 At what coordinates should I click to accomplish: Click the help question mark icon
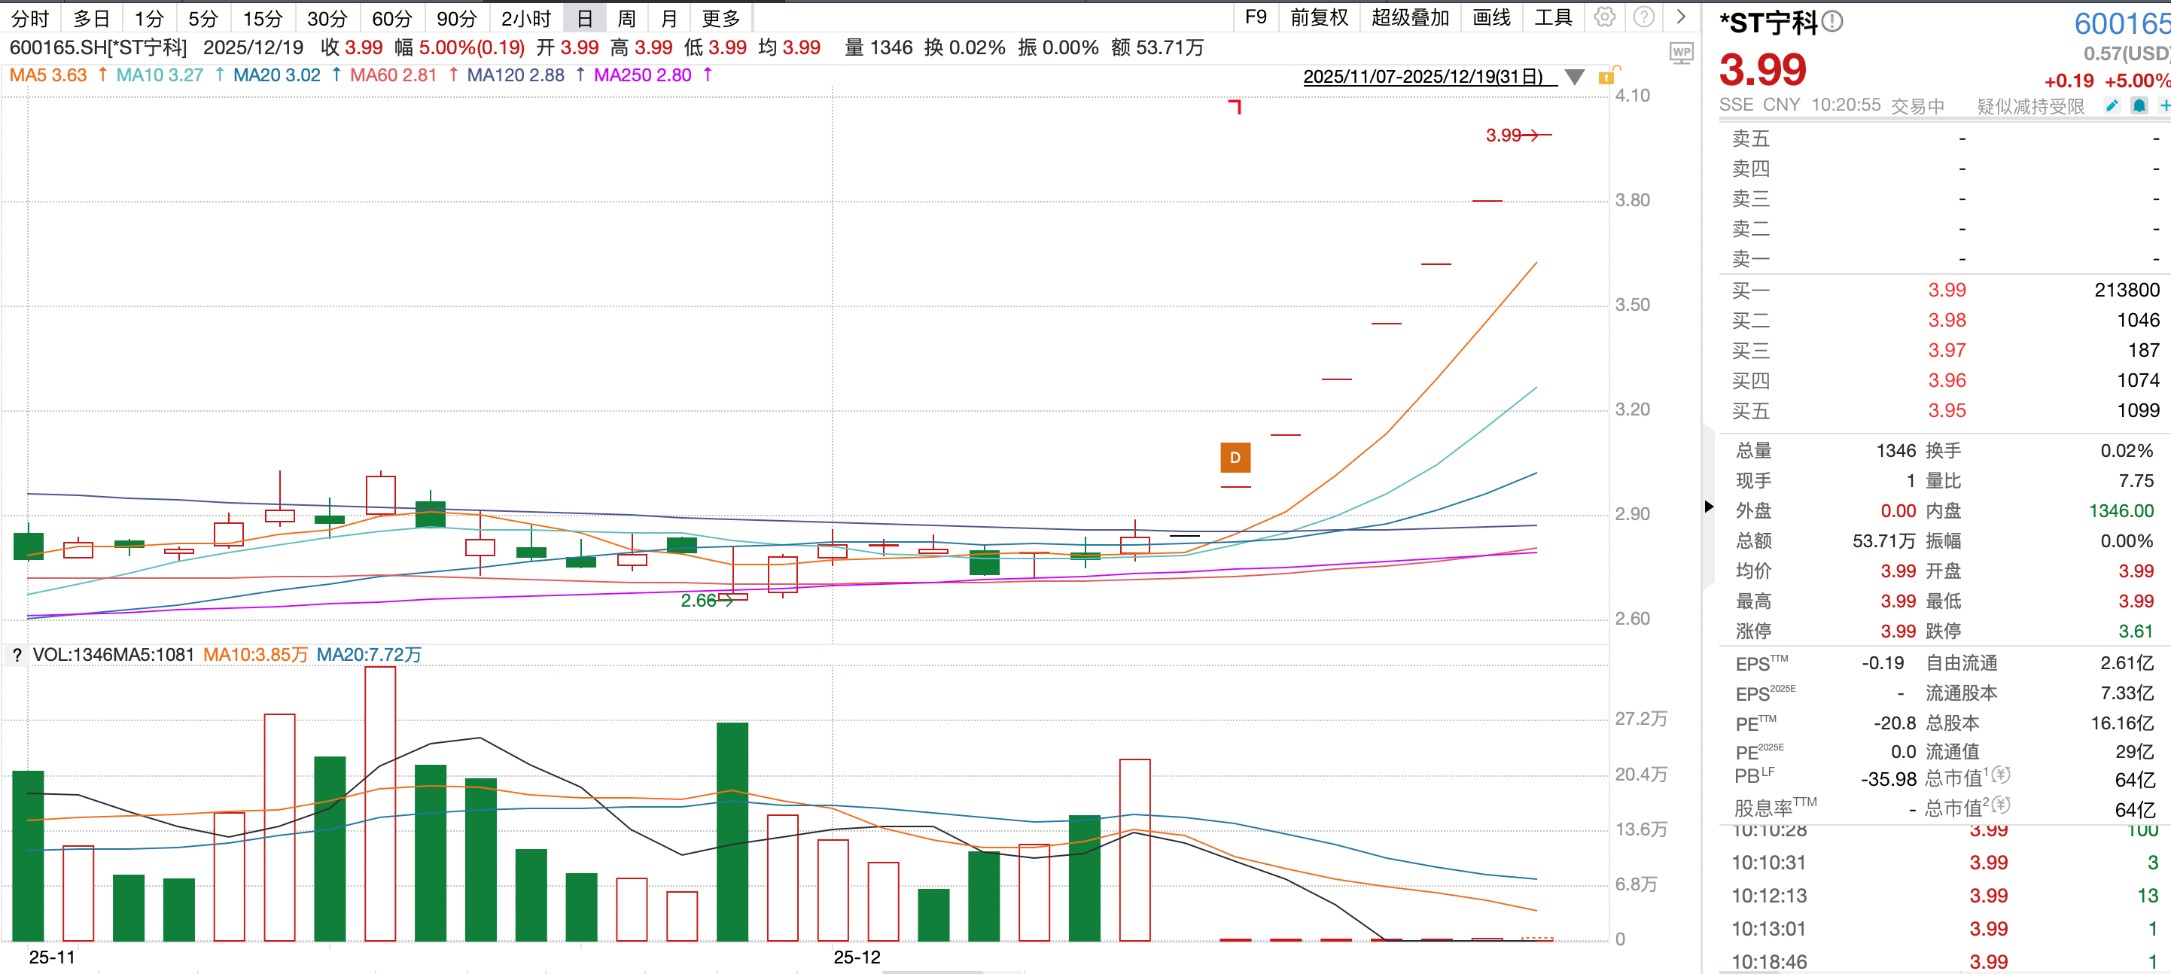pyautogui.click(x=1643, y=17)
